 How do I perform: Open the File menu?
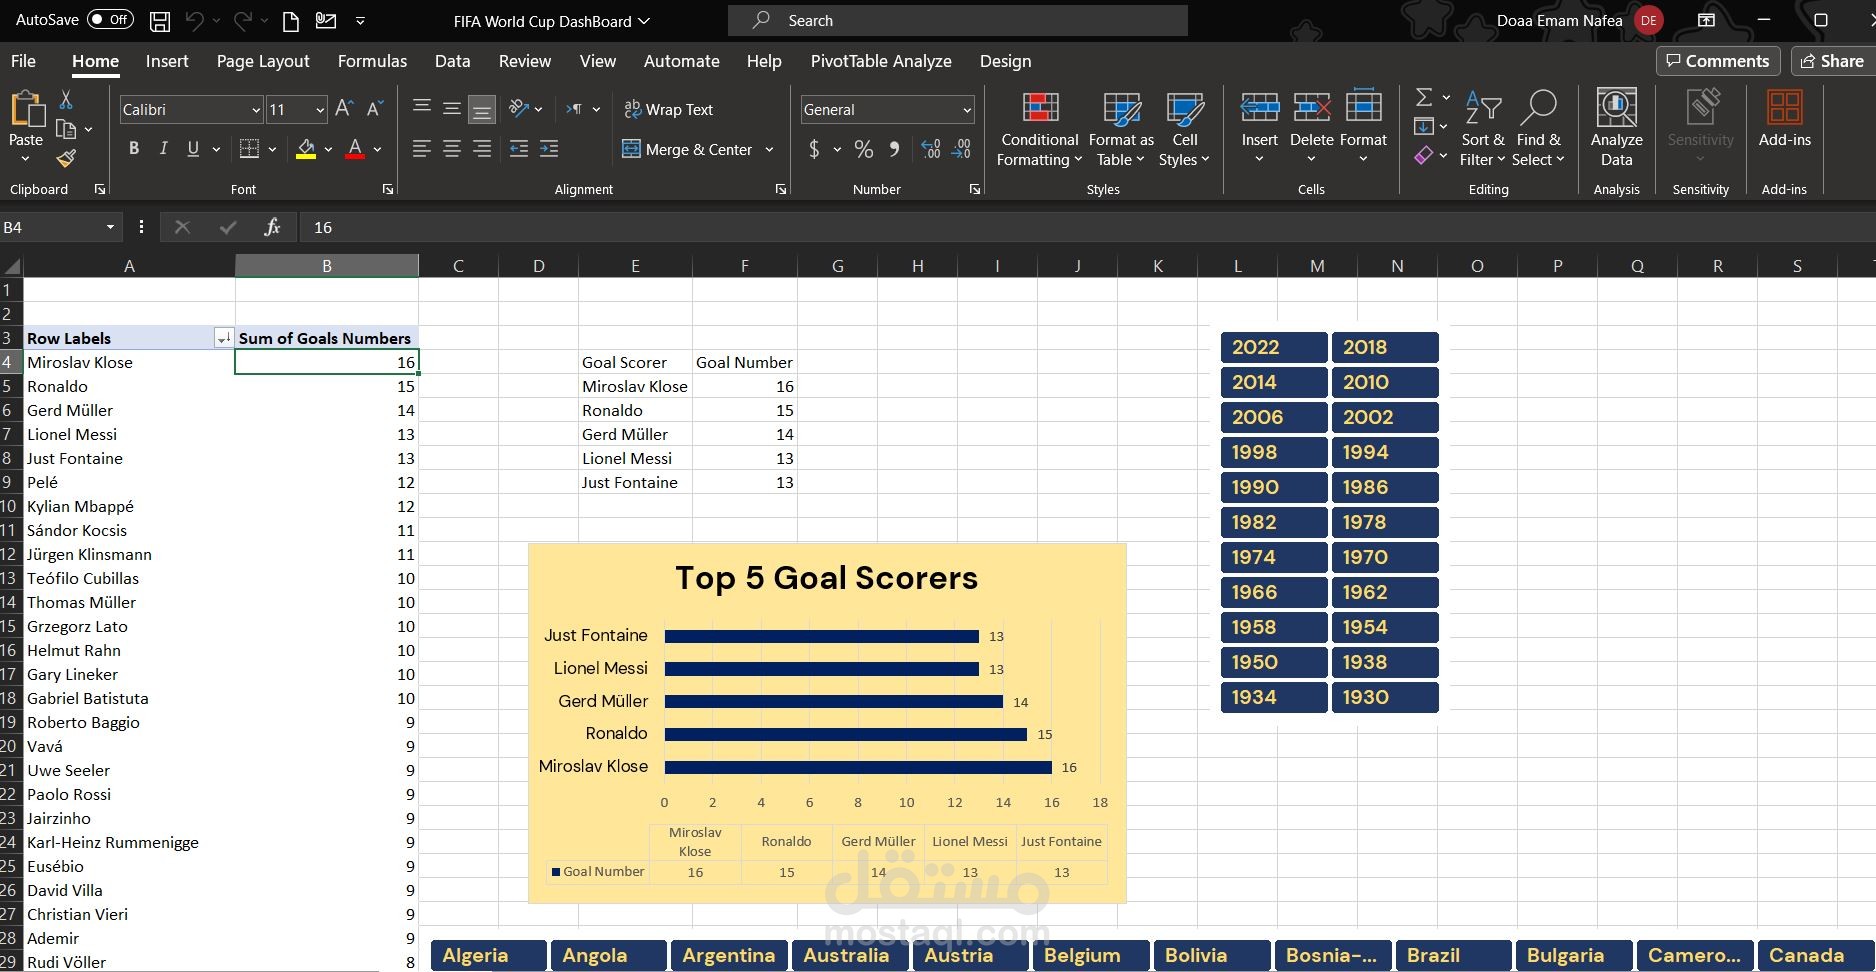tap(23, 61)
